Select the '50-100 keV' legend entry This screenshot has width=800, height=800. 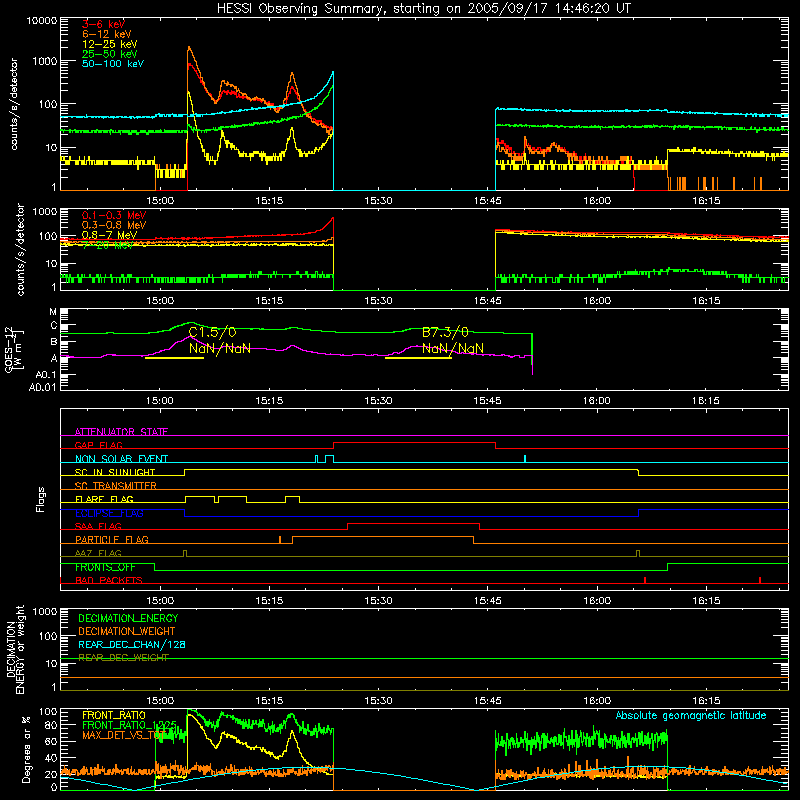pos(113,64)
